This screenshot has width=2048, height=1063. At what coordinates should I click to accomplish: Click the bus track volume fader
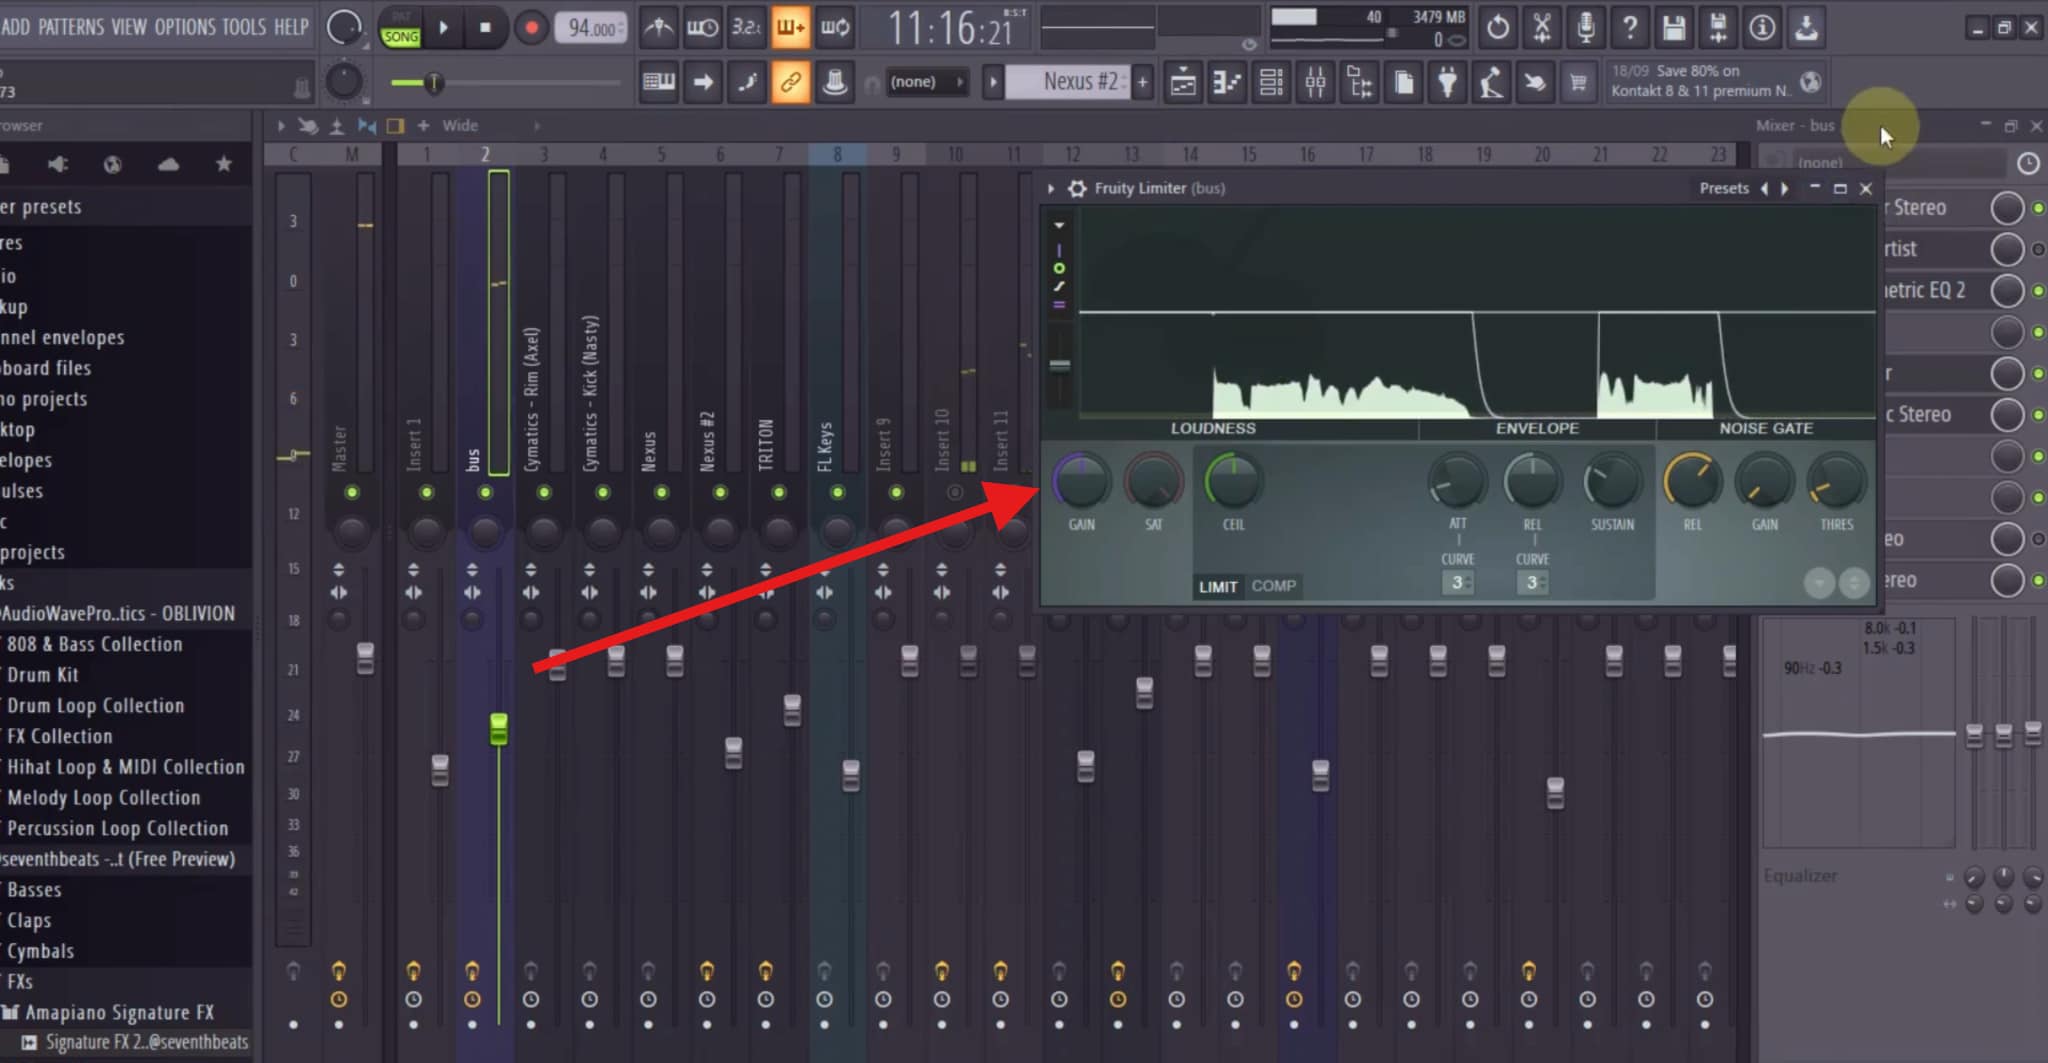(x=498, y=729)
